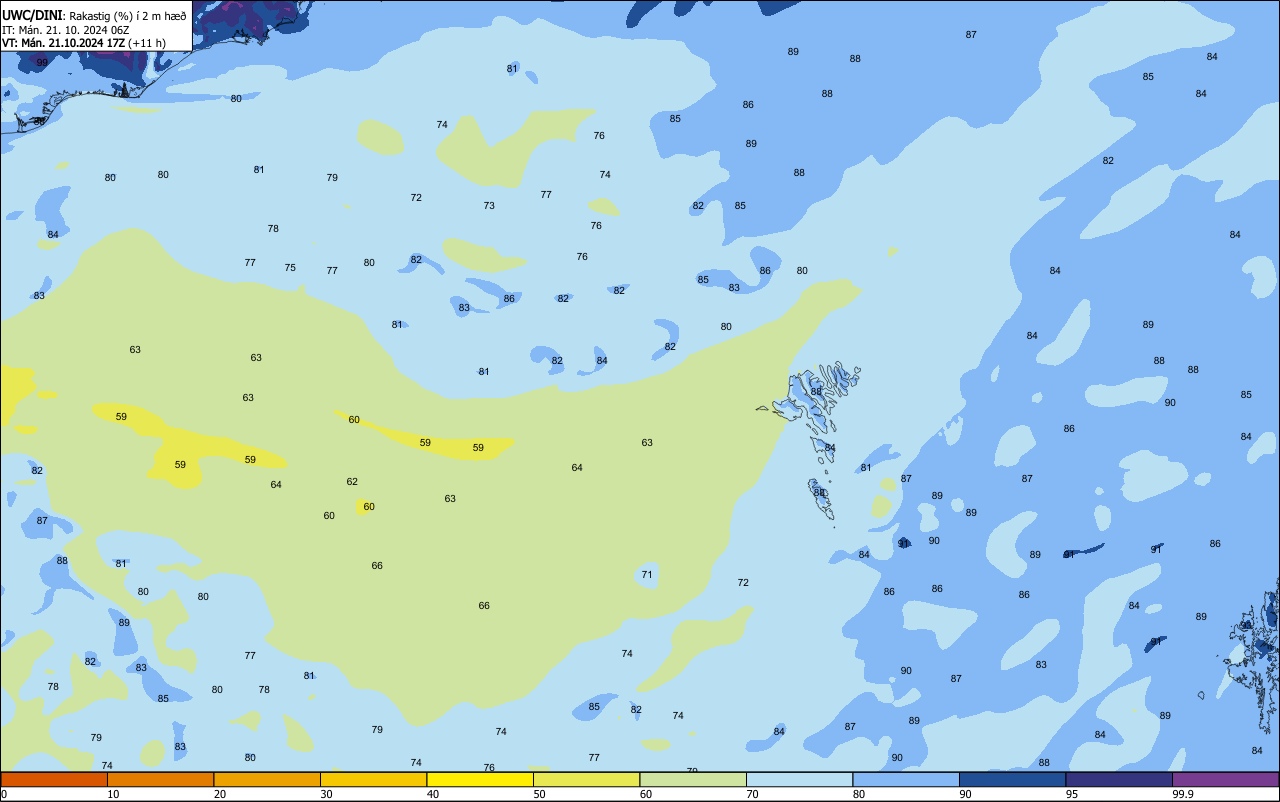Click the 90–95 dark blue legend swatch
Image resolution: width=1280 pixels, height=802 pixels.
click(x=1012, y=779)
